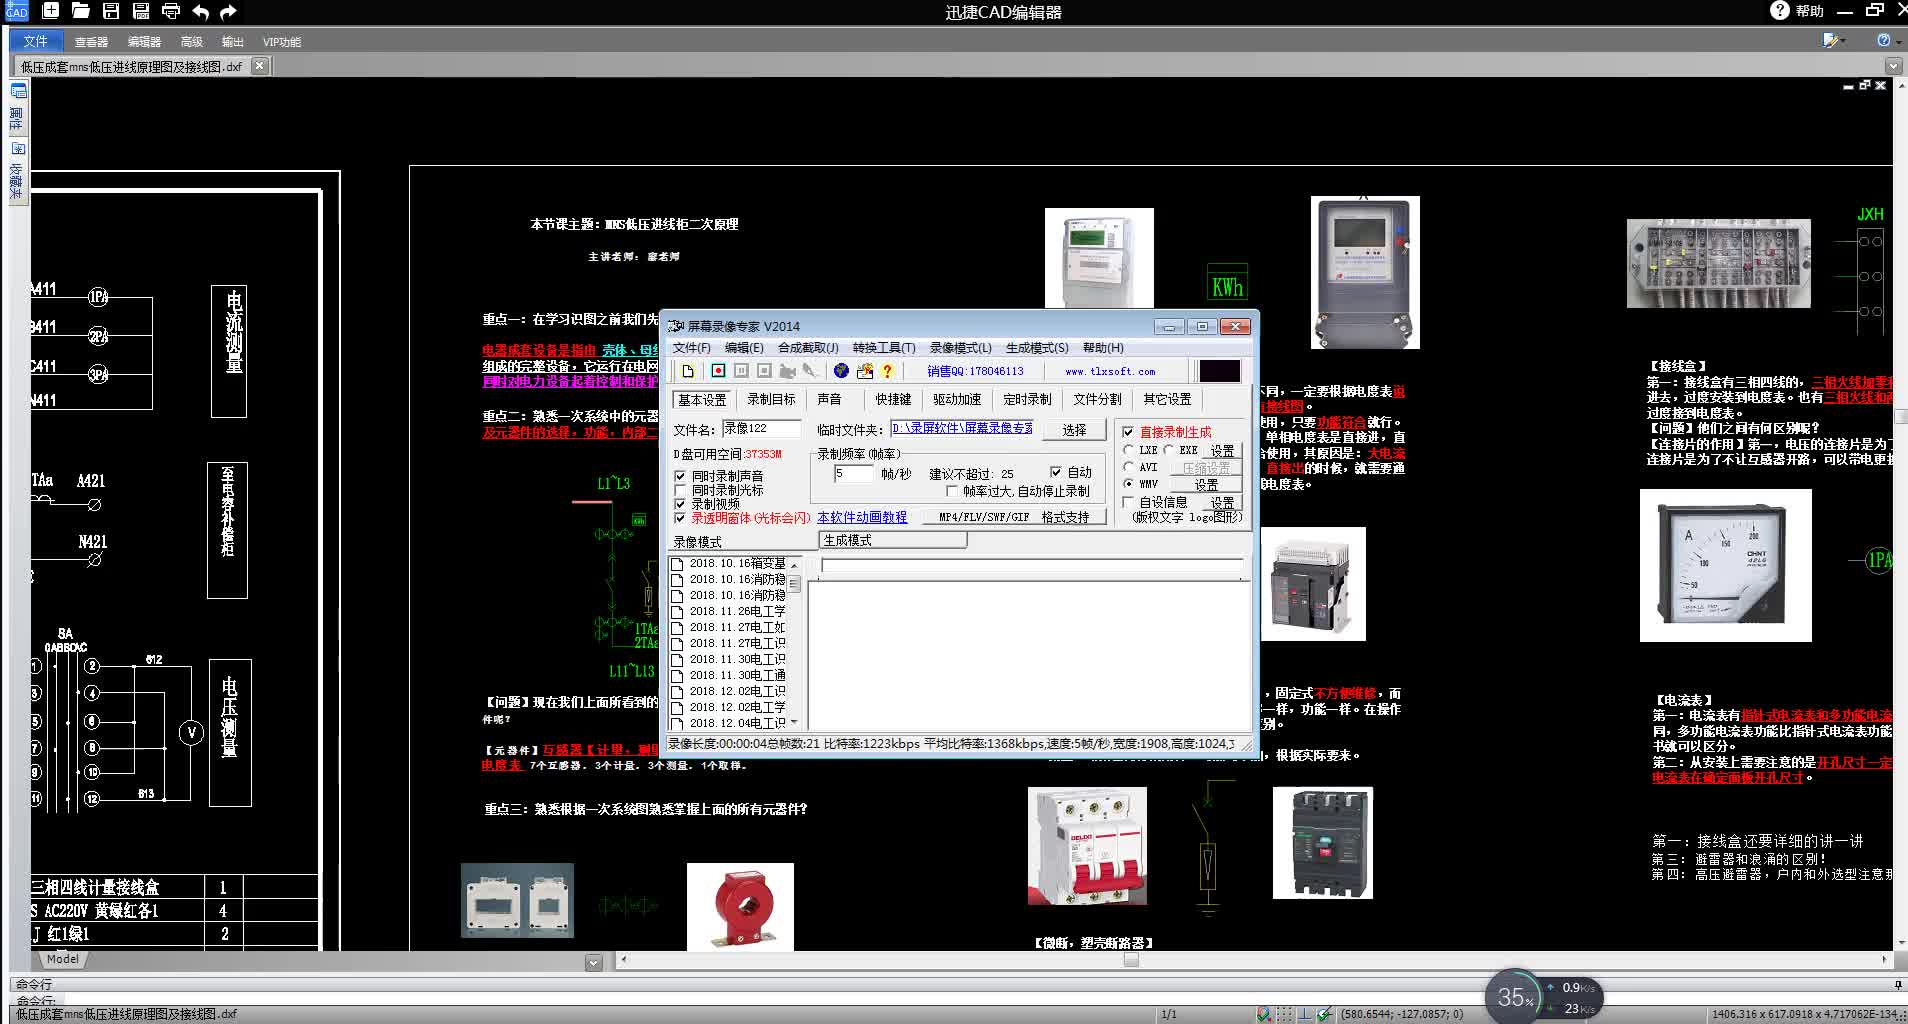Click the stop recording icon
This screenshot has height=1024, width=1908.
(x=764, y=371)
